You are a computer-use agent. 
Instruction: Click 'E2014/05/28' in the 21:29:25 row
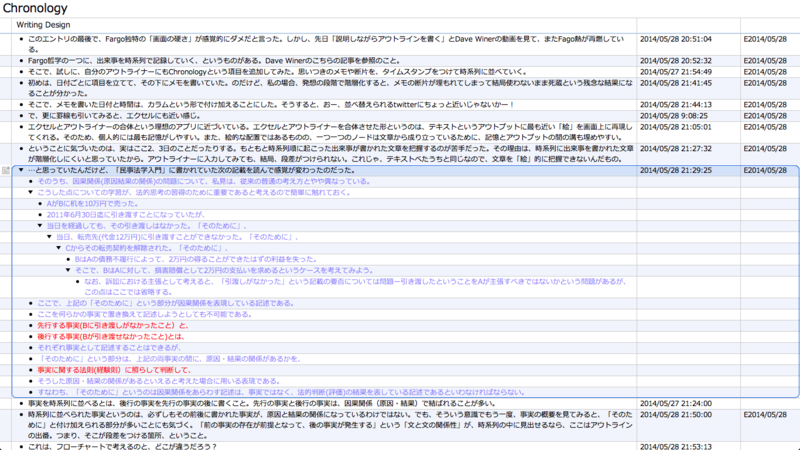coord(765,170)
